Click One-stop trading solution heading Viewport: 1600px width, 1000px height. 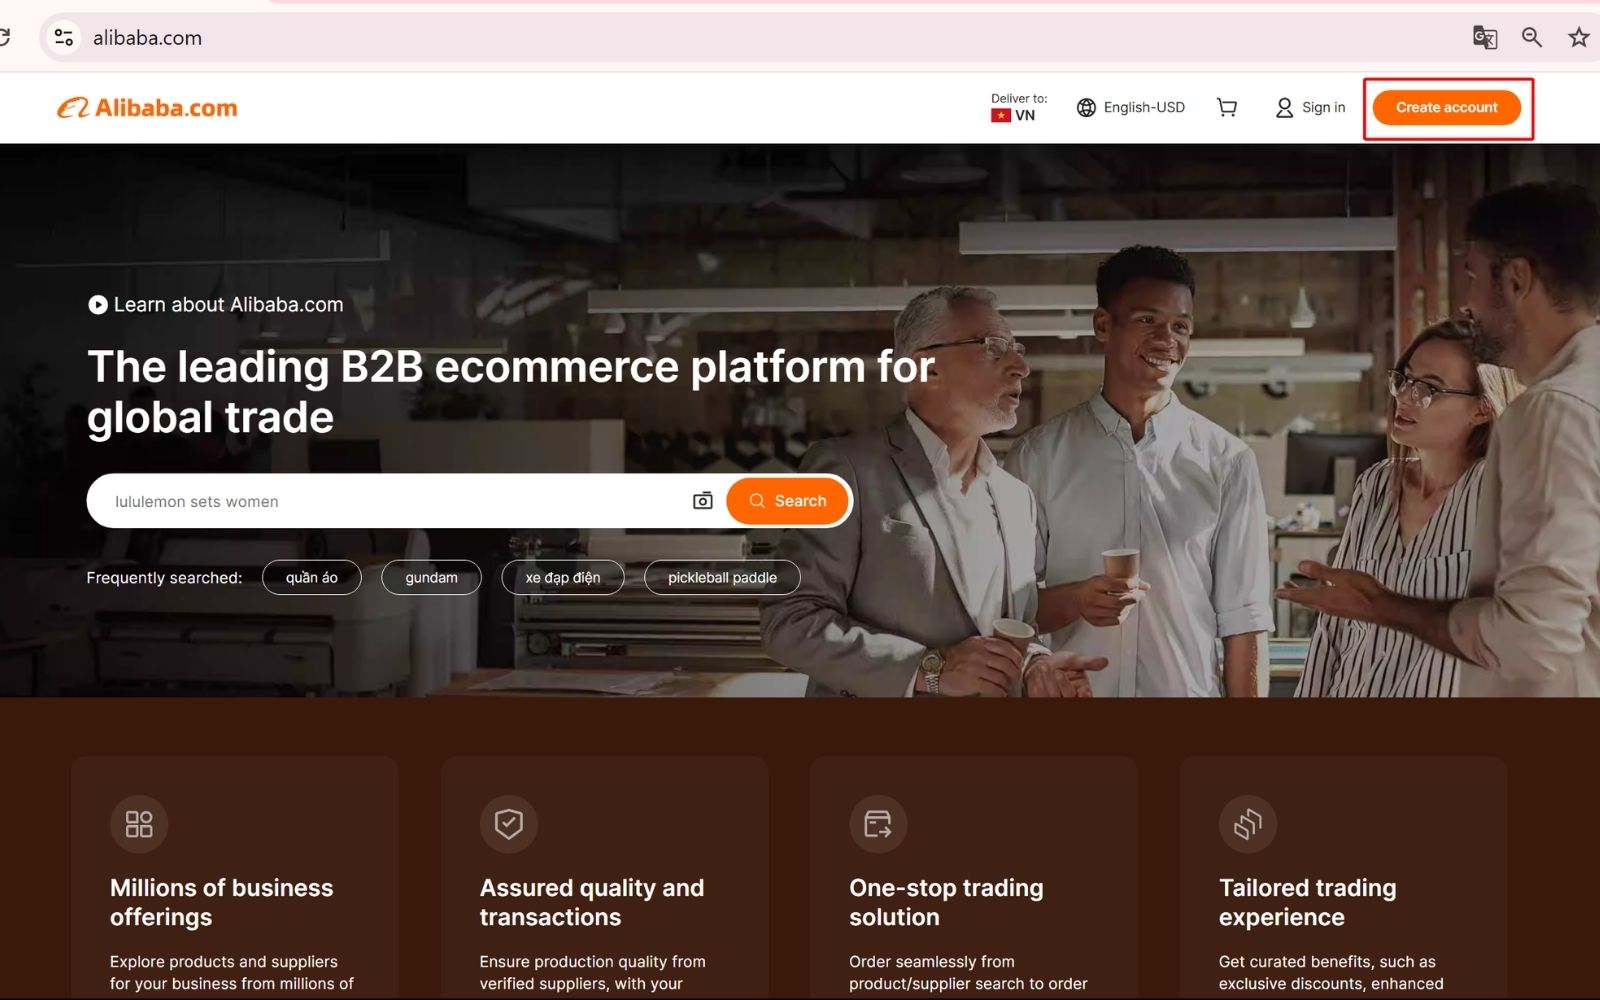[946, 902]
